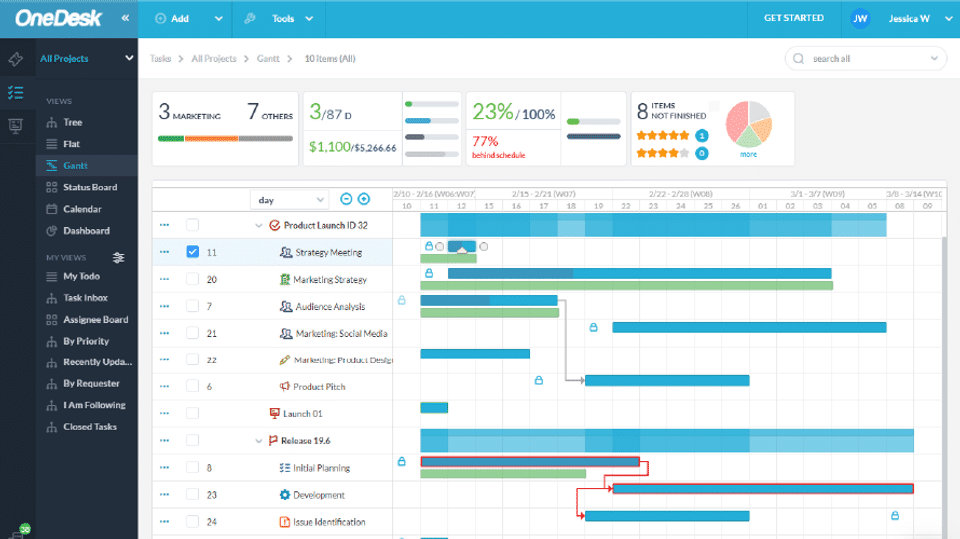Zoom in the Gantt timeline
The width and height of the screenshot is (960, 539).
[364, 199]
